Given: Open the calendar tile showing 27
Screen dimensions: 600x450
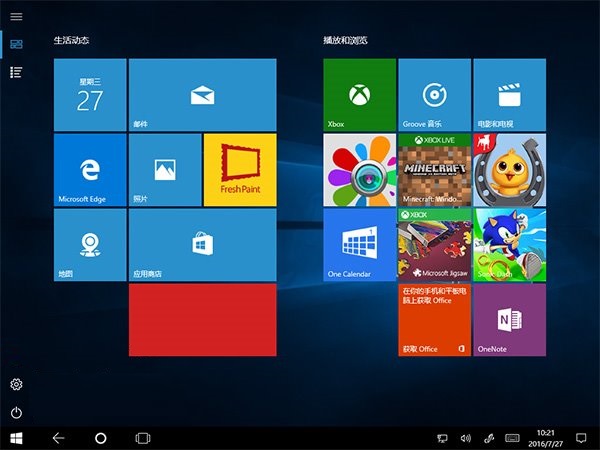Looking at the screenshot, I should click(90, 95).
